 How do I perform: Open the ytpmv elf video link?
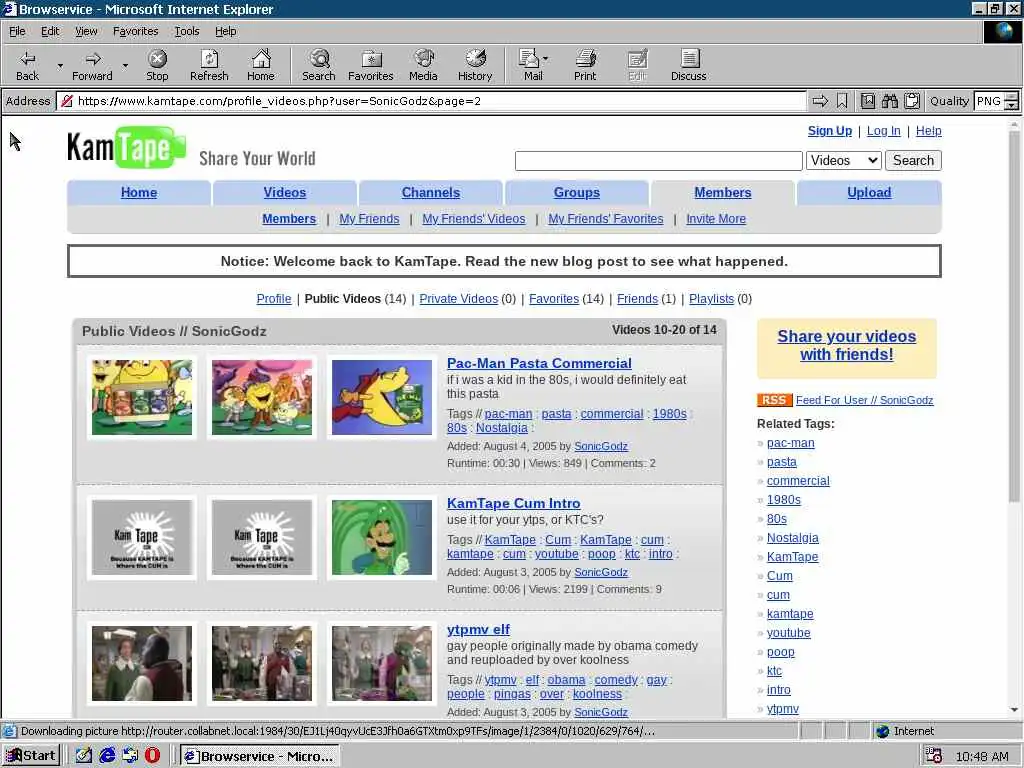[478, 630]
